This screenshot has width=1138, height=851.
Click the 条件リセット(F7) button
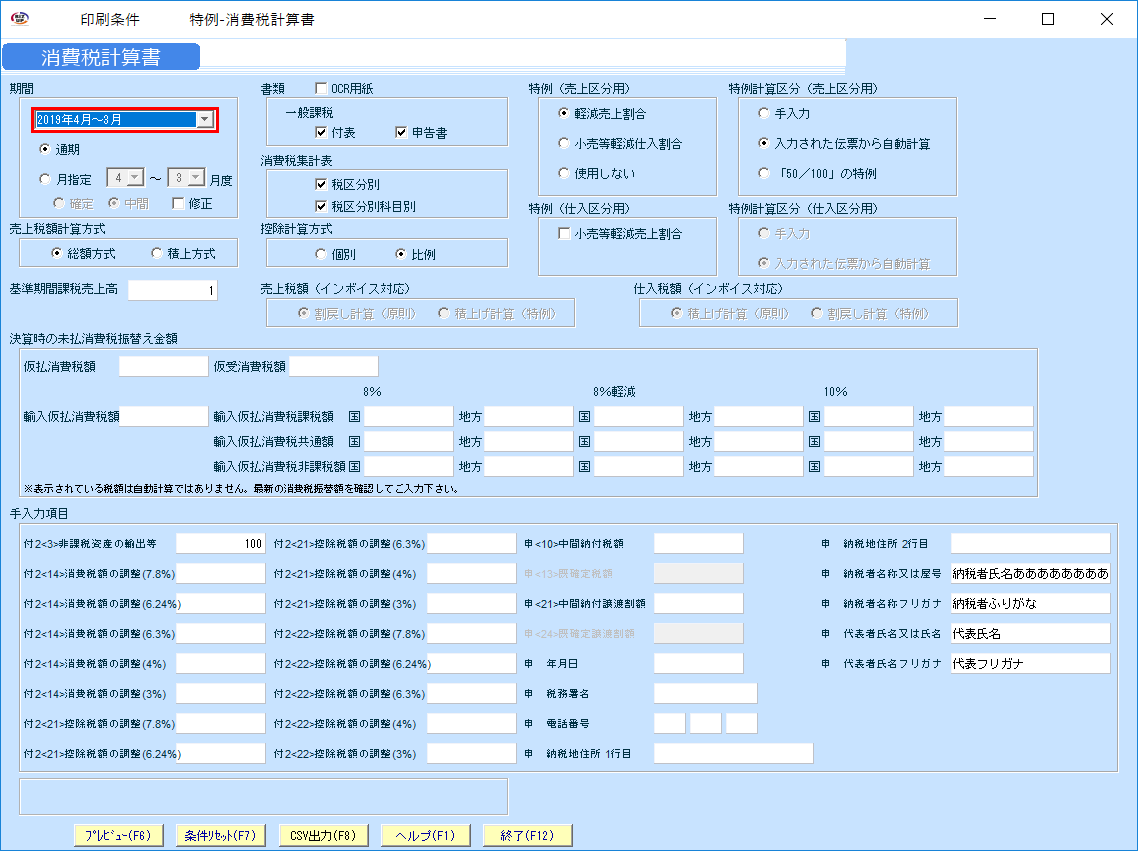220,834
